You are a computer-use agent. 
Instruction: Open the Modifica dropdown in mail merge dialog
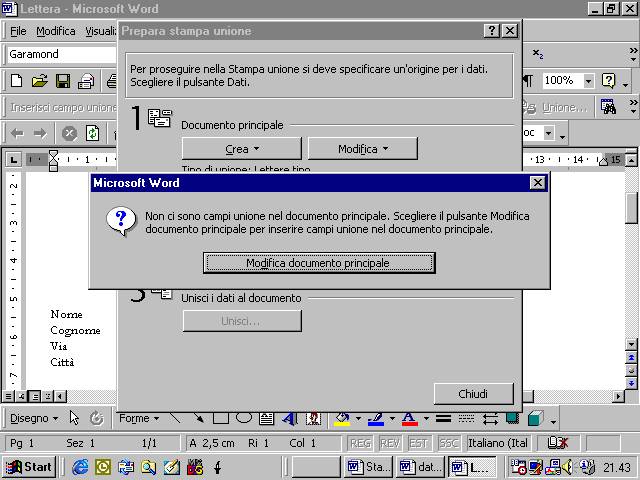[x=362, y=149]
